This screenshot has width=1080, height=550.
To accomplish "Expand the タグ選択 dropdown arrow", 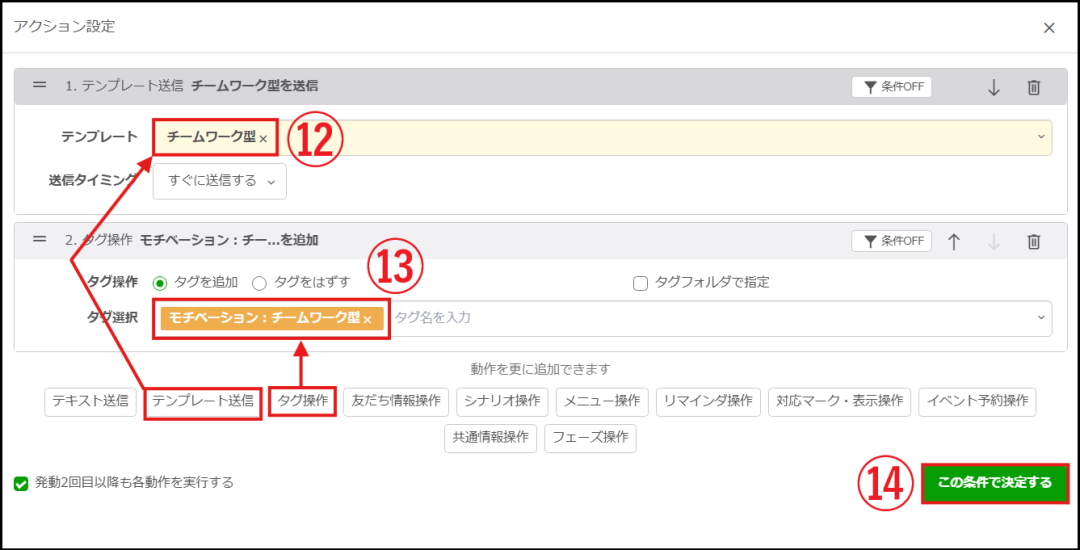I will point(1041,318).
